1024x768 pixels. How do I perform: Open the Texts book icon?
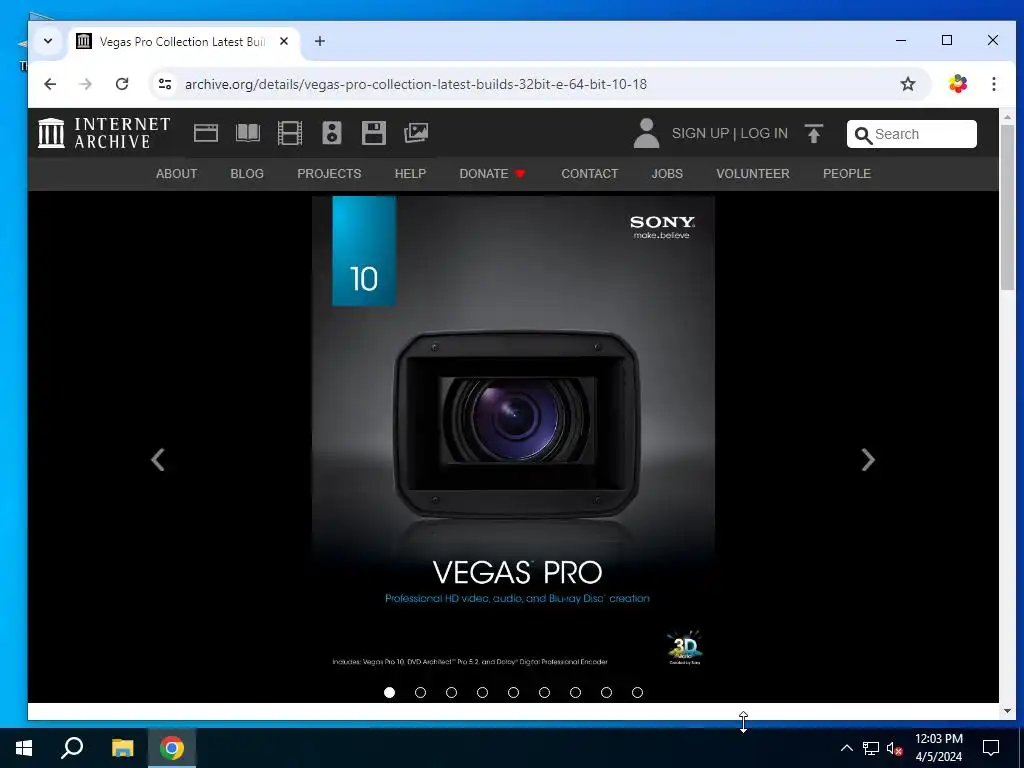[x=248, y=133]
